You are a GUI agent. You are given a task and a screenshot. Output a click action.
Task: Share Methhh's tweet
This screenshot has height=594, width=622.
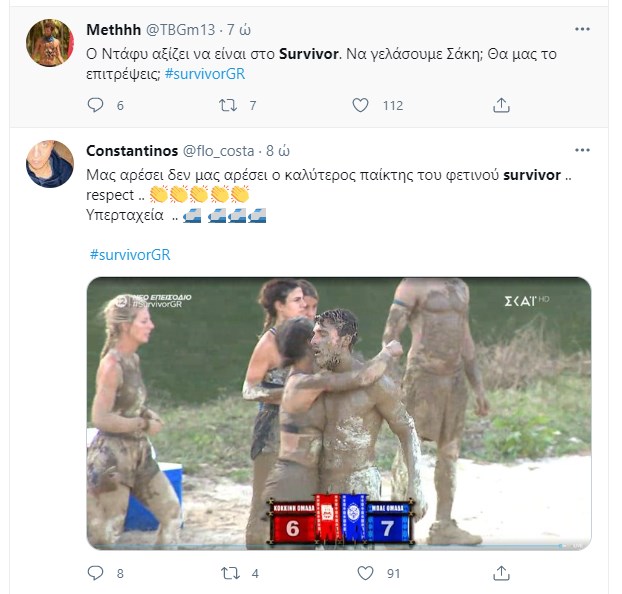(x=502, y=105)
